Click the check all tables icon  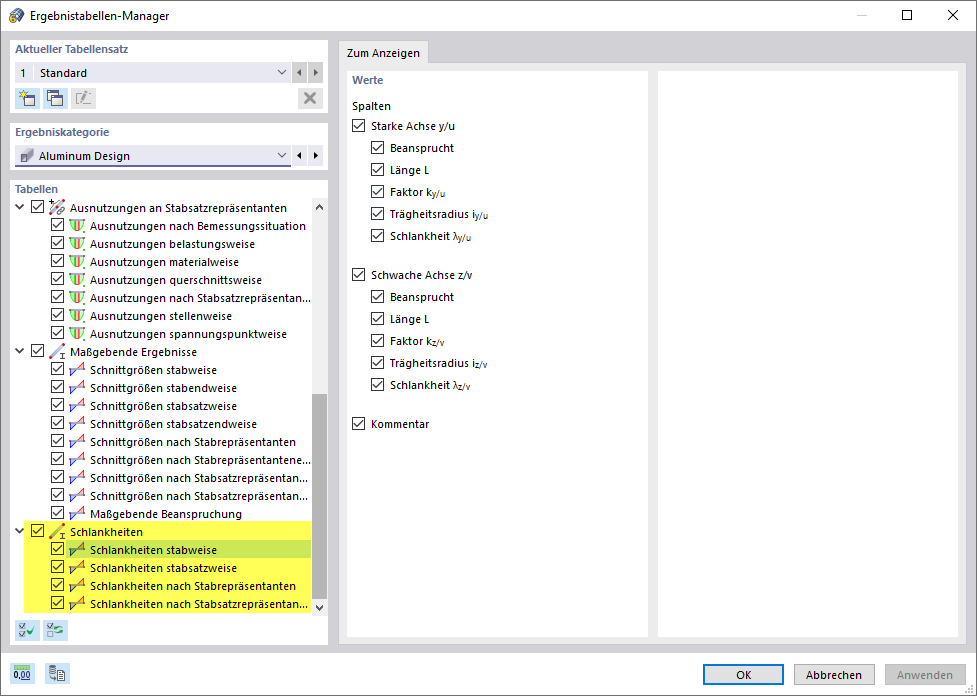click(27, 630)
